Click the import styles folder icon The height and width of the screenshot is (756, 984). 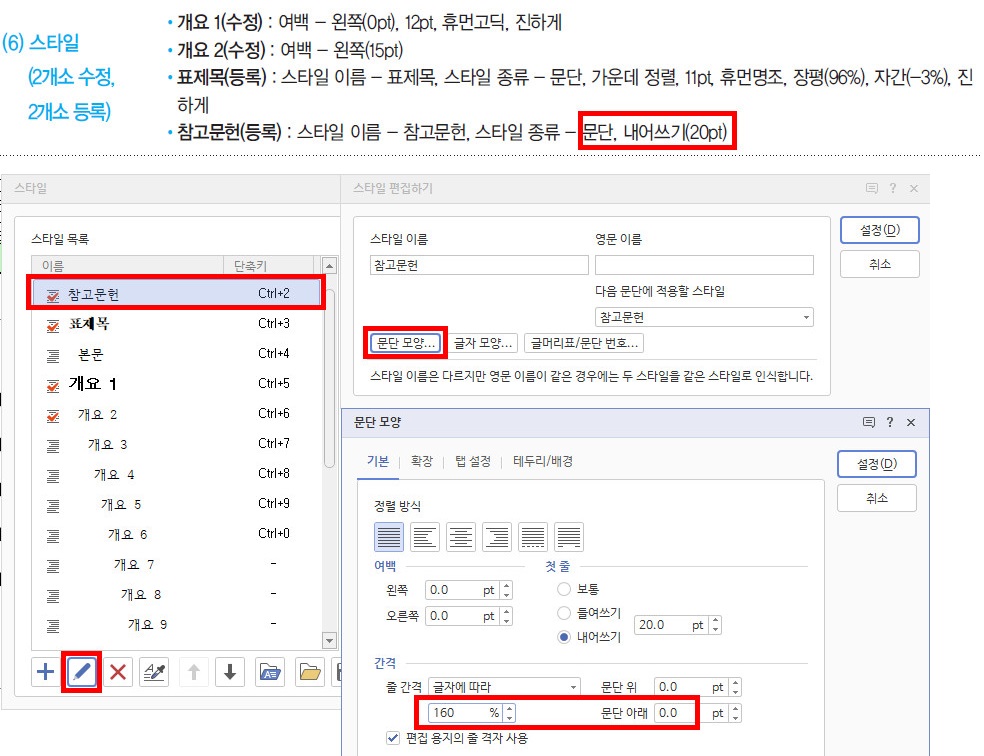pos(270,672)
